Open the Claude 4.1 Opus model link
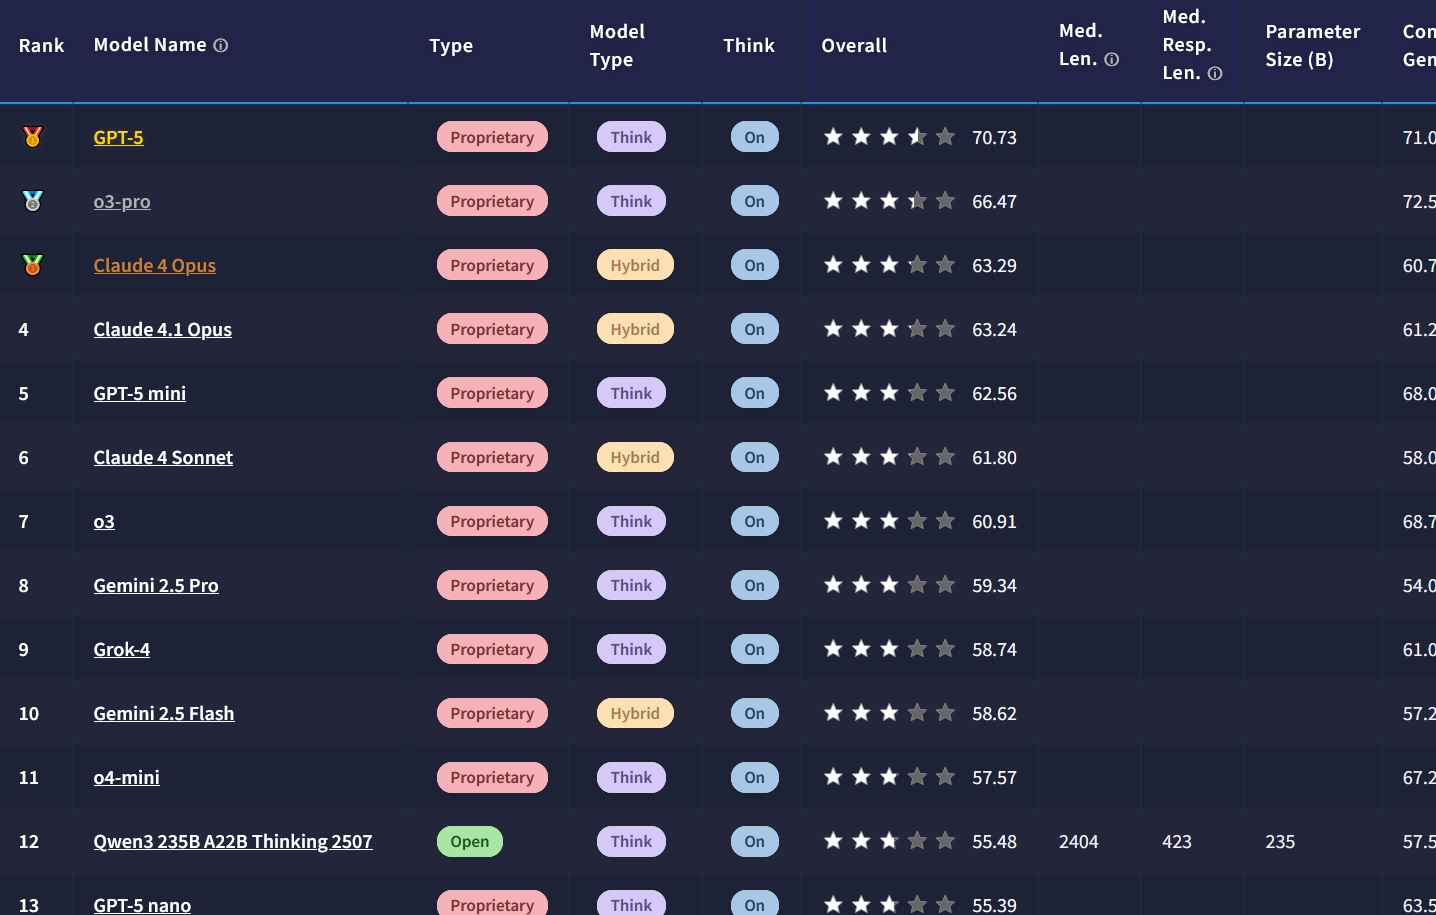 coord(162,330)
